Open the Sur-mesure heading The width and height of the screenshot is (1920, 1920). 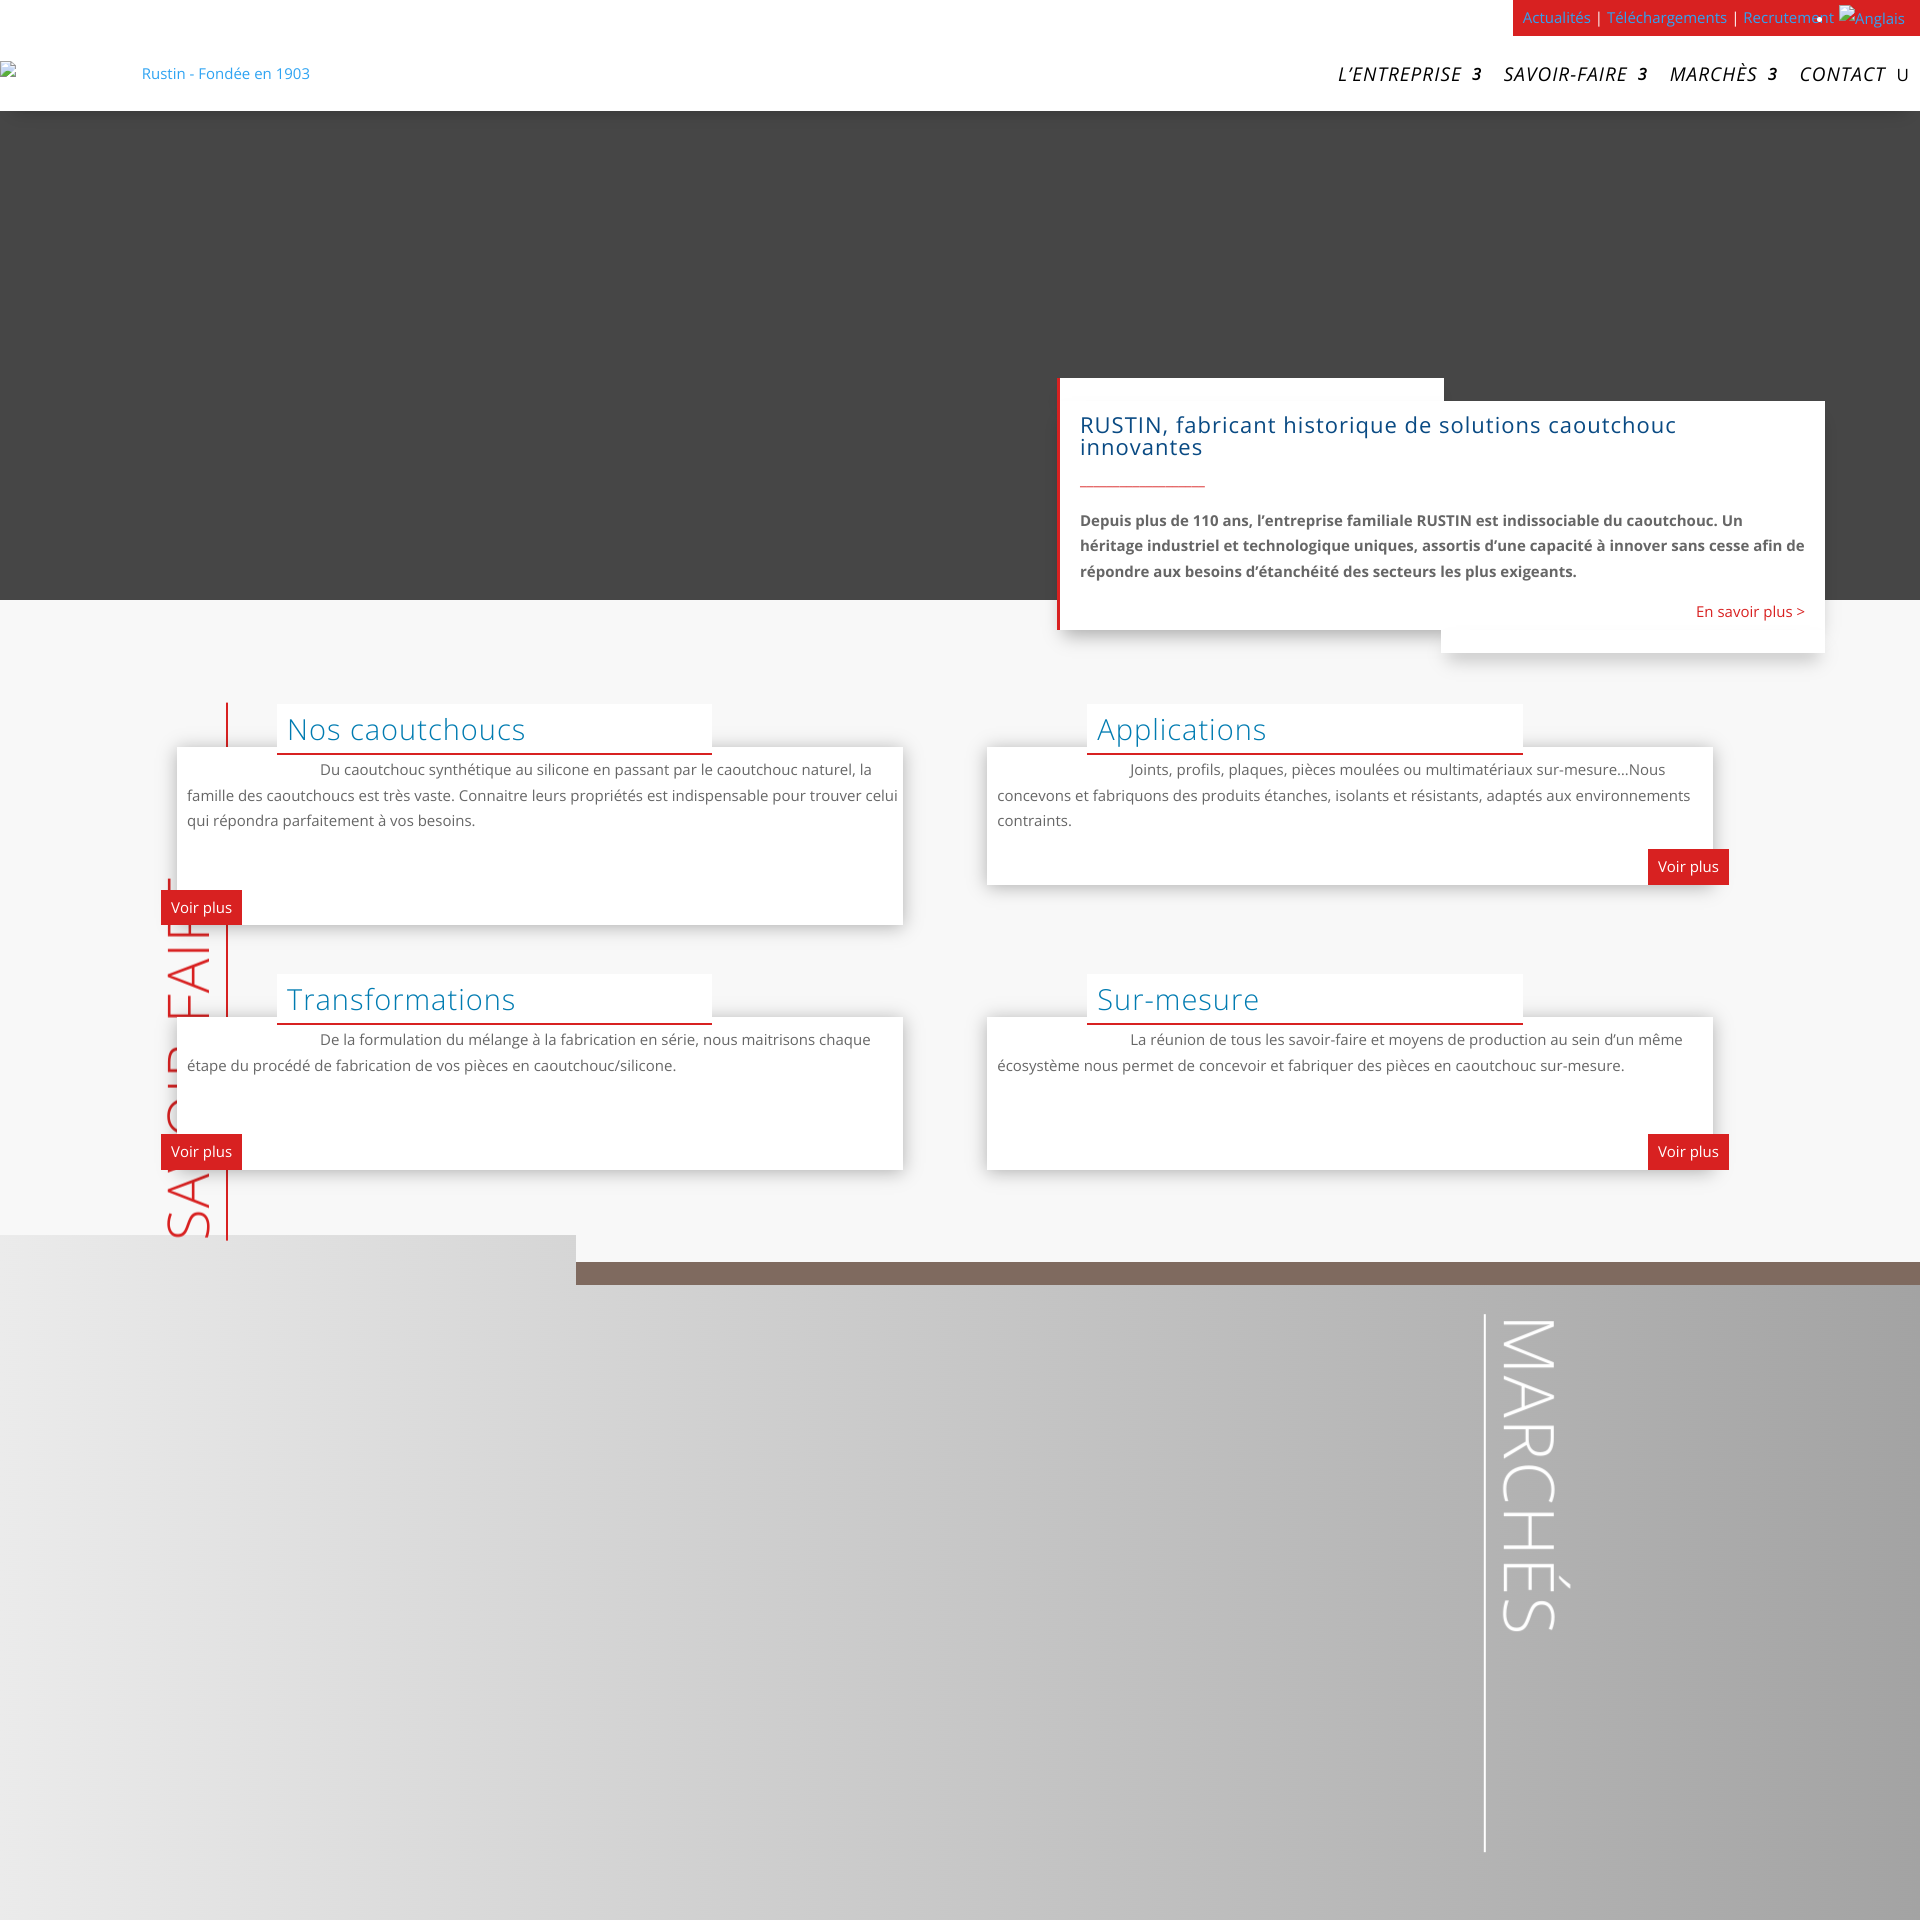coord(1177,999)
